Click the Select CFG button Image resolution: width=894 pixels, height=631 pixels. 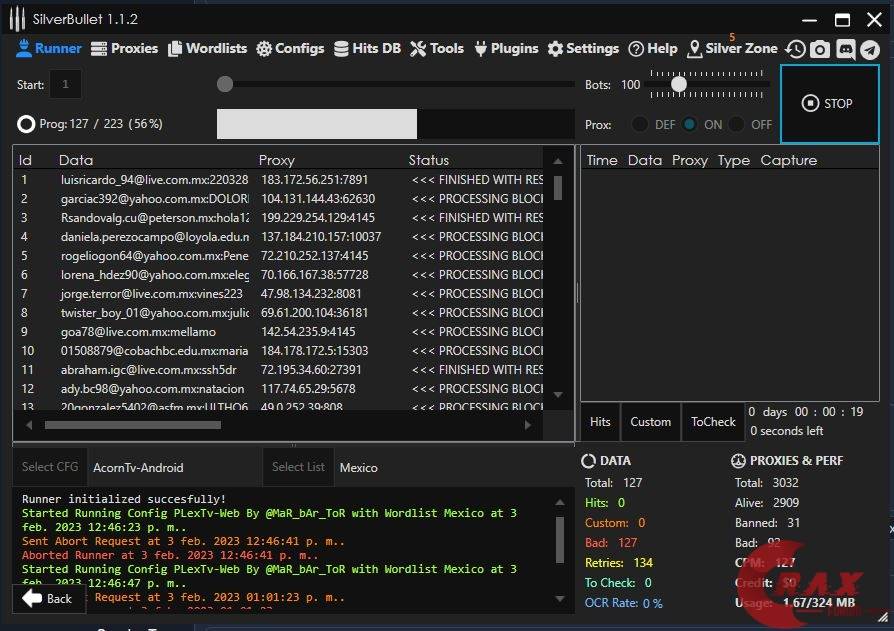[x=50, y=467]
